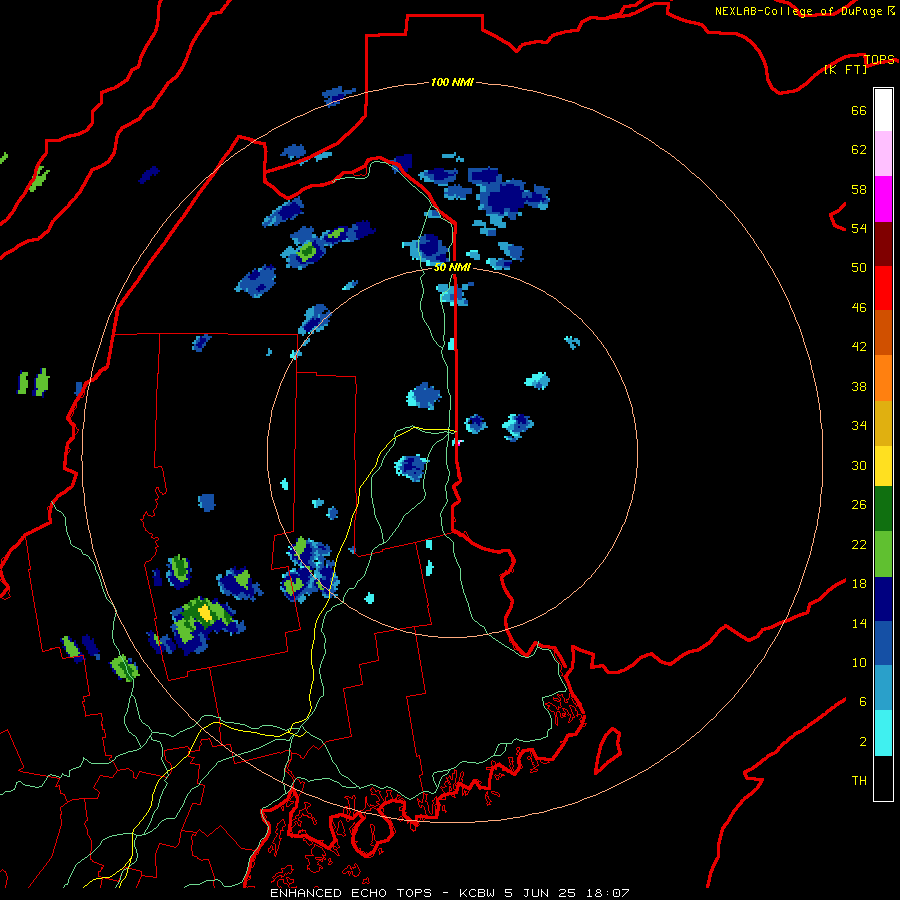
Task: Select the cyan legend swatch
Action: [883, 733]
